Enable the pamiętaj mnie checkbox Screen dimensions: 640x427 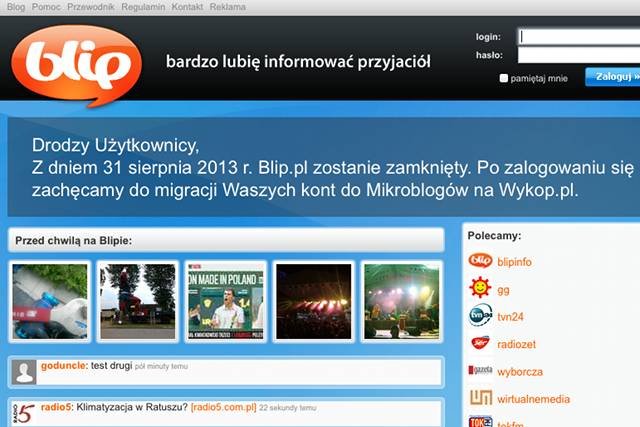click(504, 78)
